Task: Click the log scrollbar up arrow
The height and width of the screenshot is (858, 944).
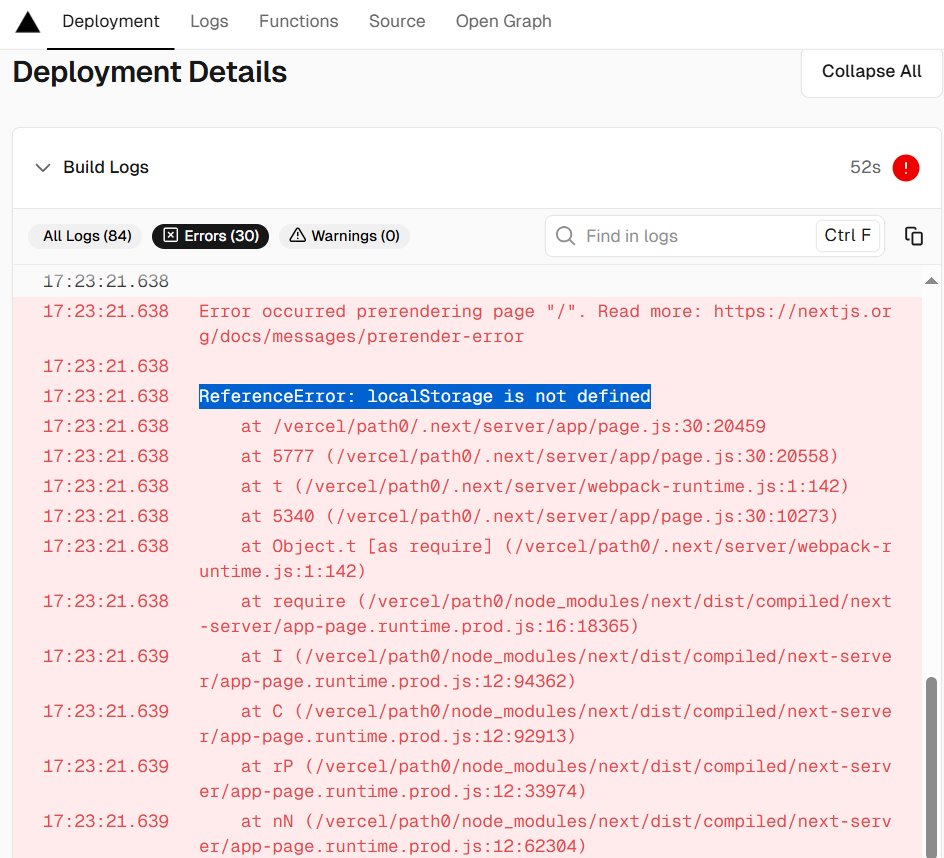Action: point(931,281)
